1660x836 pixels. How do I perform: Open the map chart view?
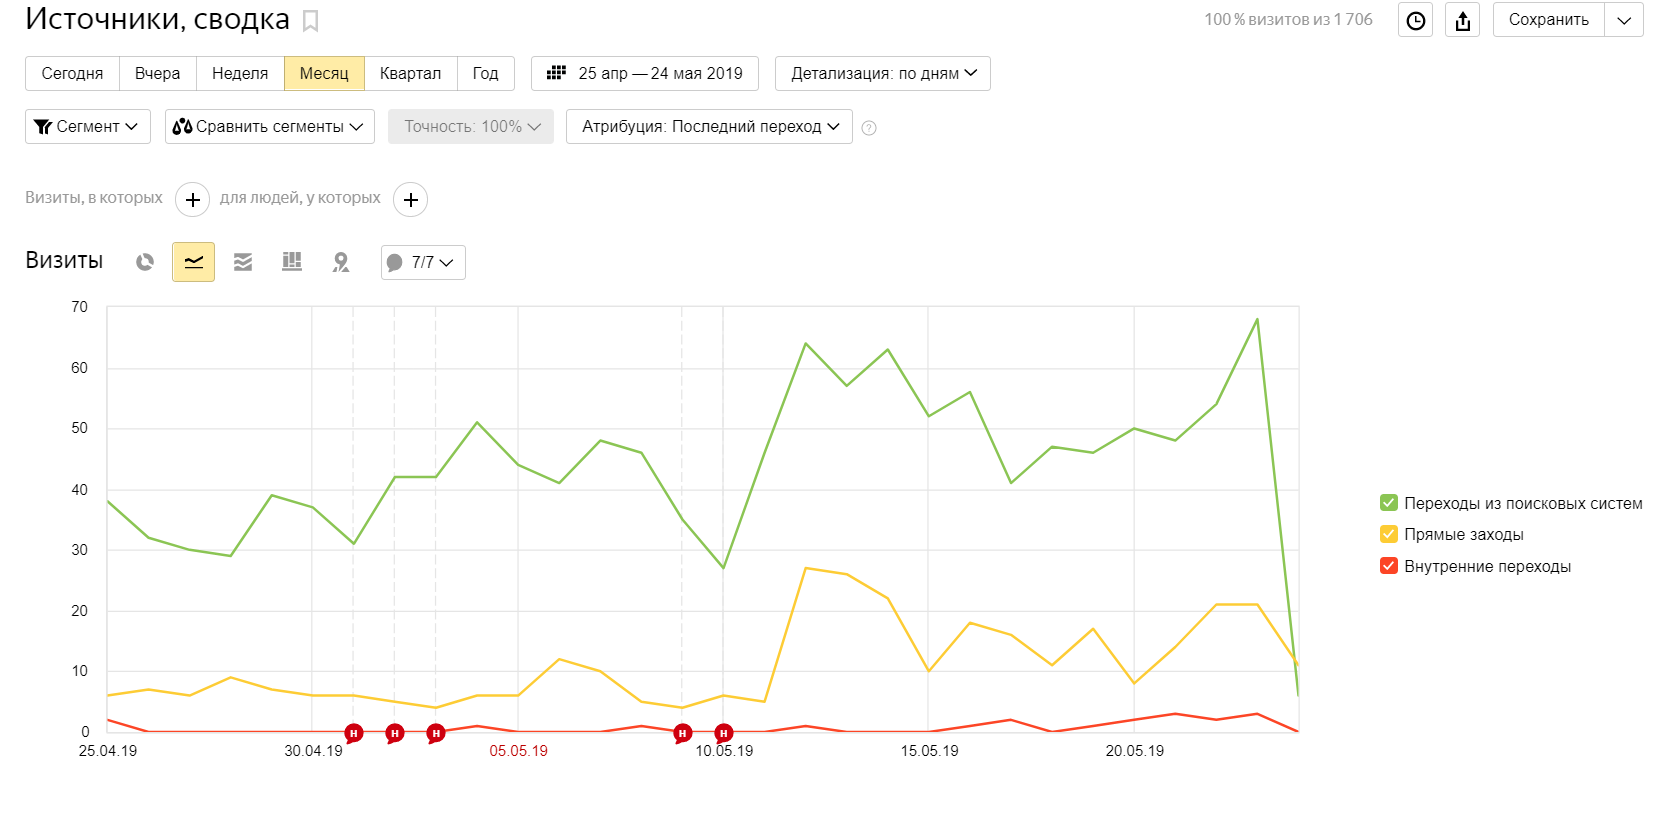[x=341, y=262]
